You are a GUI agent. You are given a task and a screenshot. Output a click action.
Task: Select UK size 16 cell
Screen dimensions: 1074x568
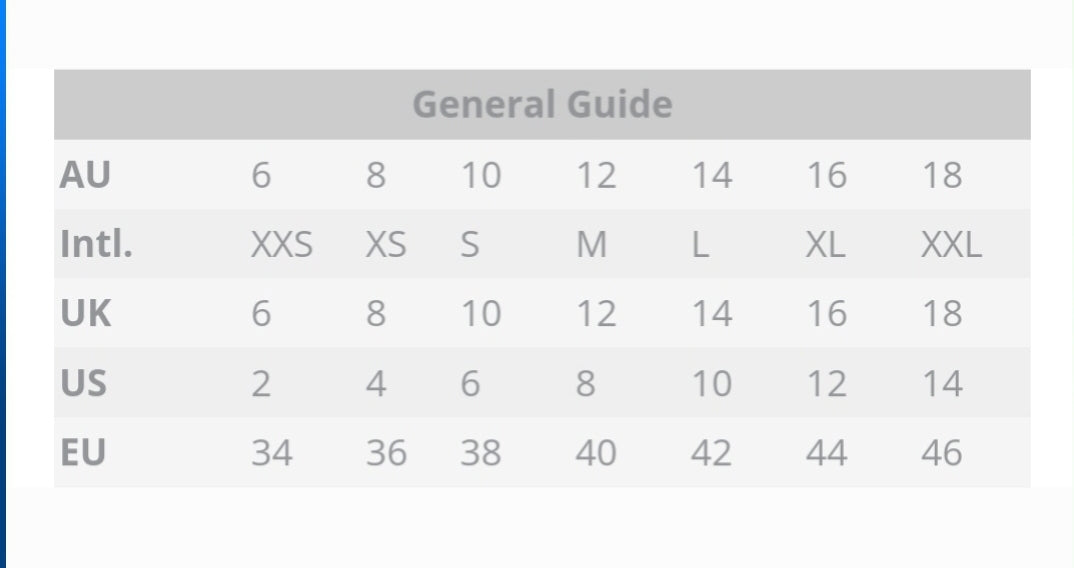[x=826, y=314]
